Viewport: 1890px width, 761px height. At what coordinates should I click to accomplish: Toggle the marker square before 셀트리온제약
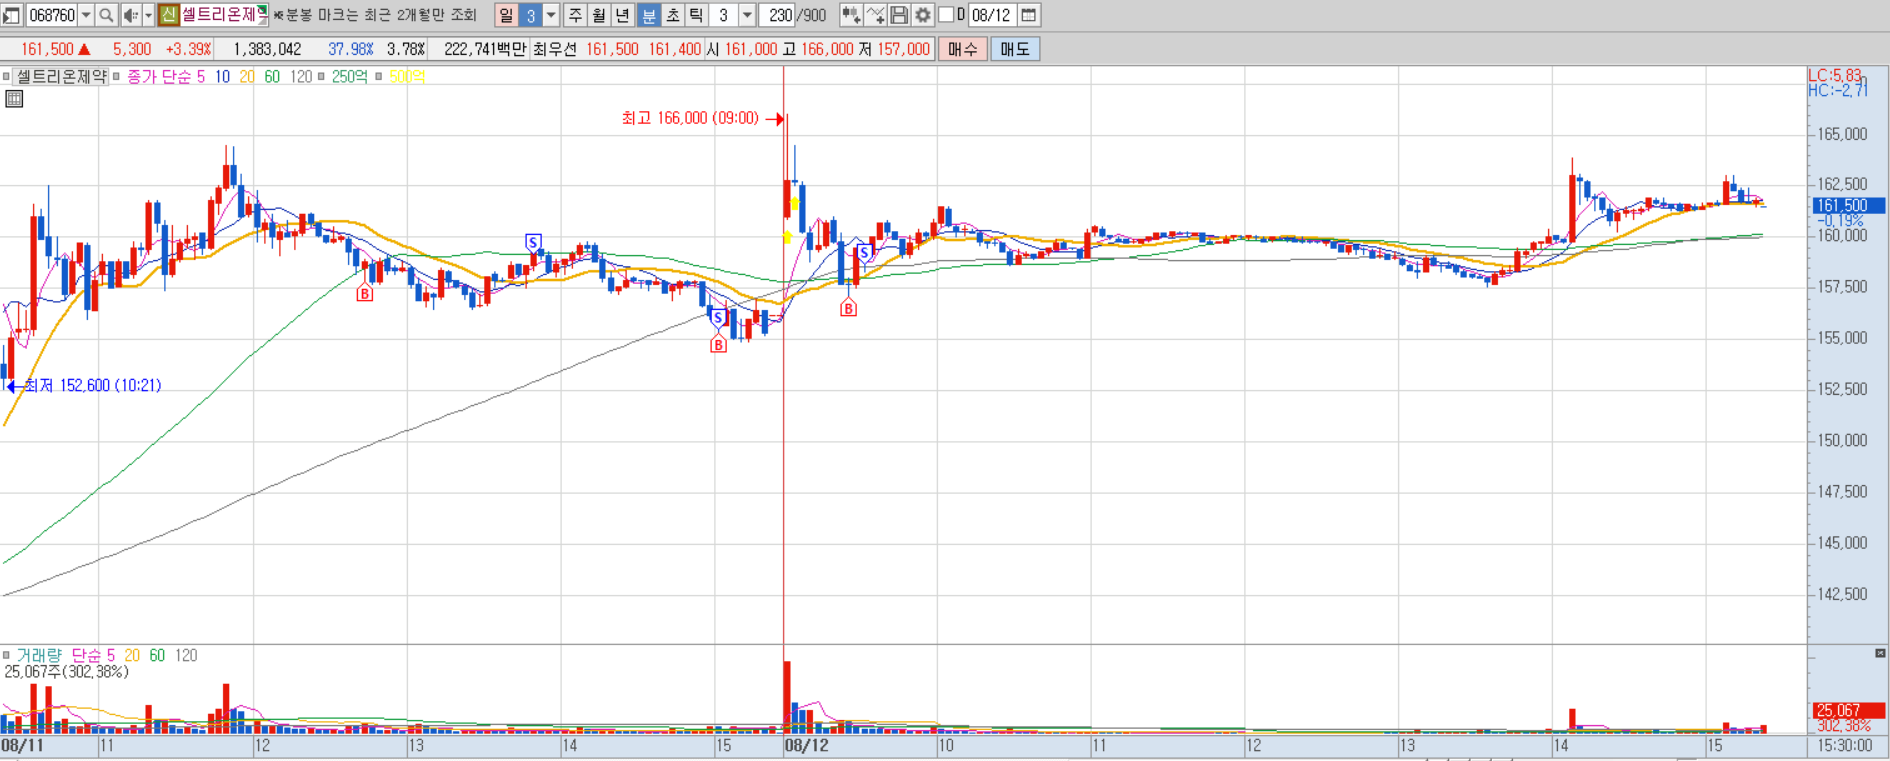tap(6, 76)
